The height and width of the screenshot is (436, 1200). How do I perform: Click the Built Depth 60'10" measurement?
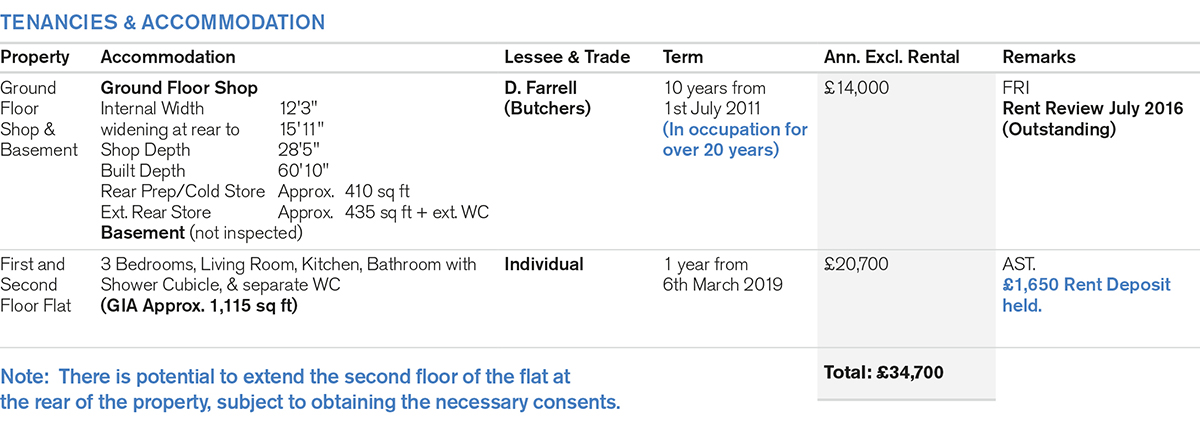pos(300,171)
